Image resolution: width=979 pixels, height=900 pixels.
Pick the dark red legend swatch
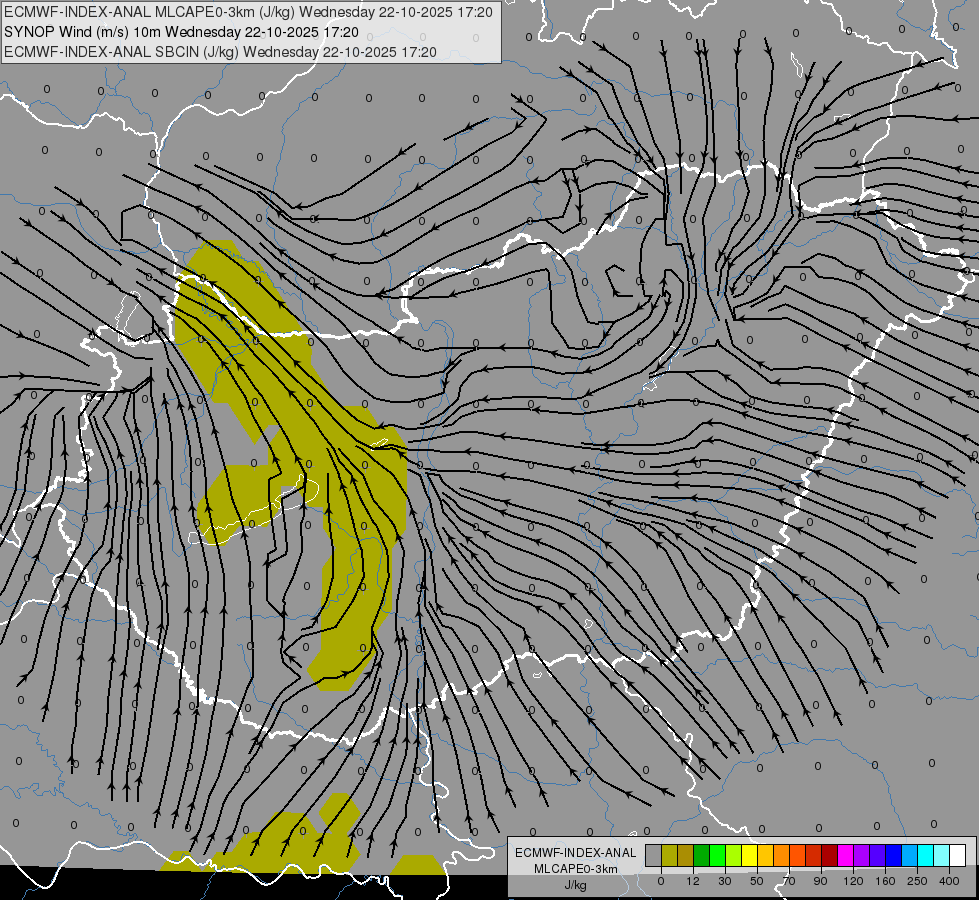click(829, 855)
